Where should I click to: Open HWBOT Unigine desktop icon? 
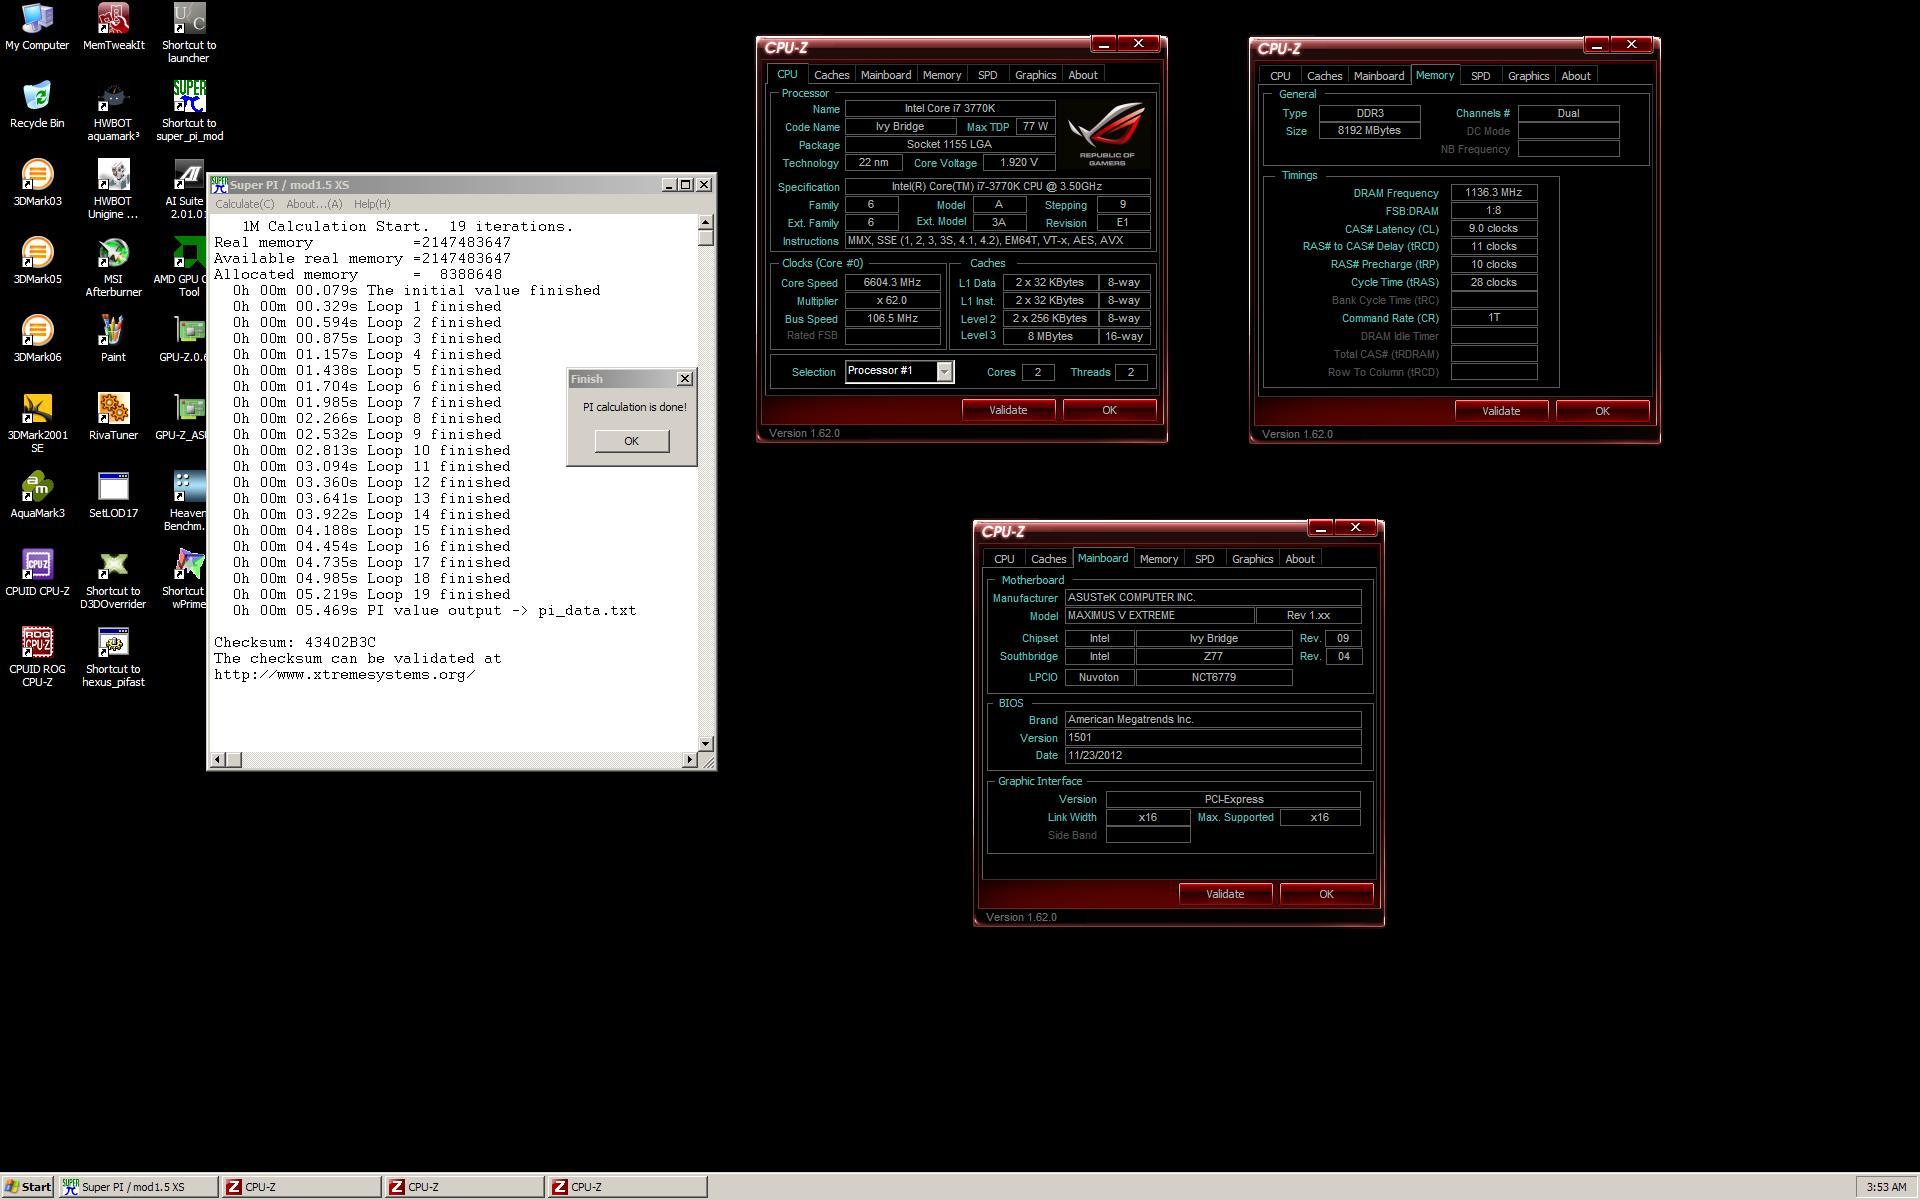(x=113, y=190)
